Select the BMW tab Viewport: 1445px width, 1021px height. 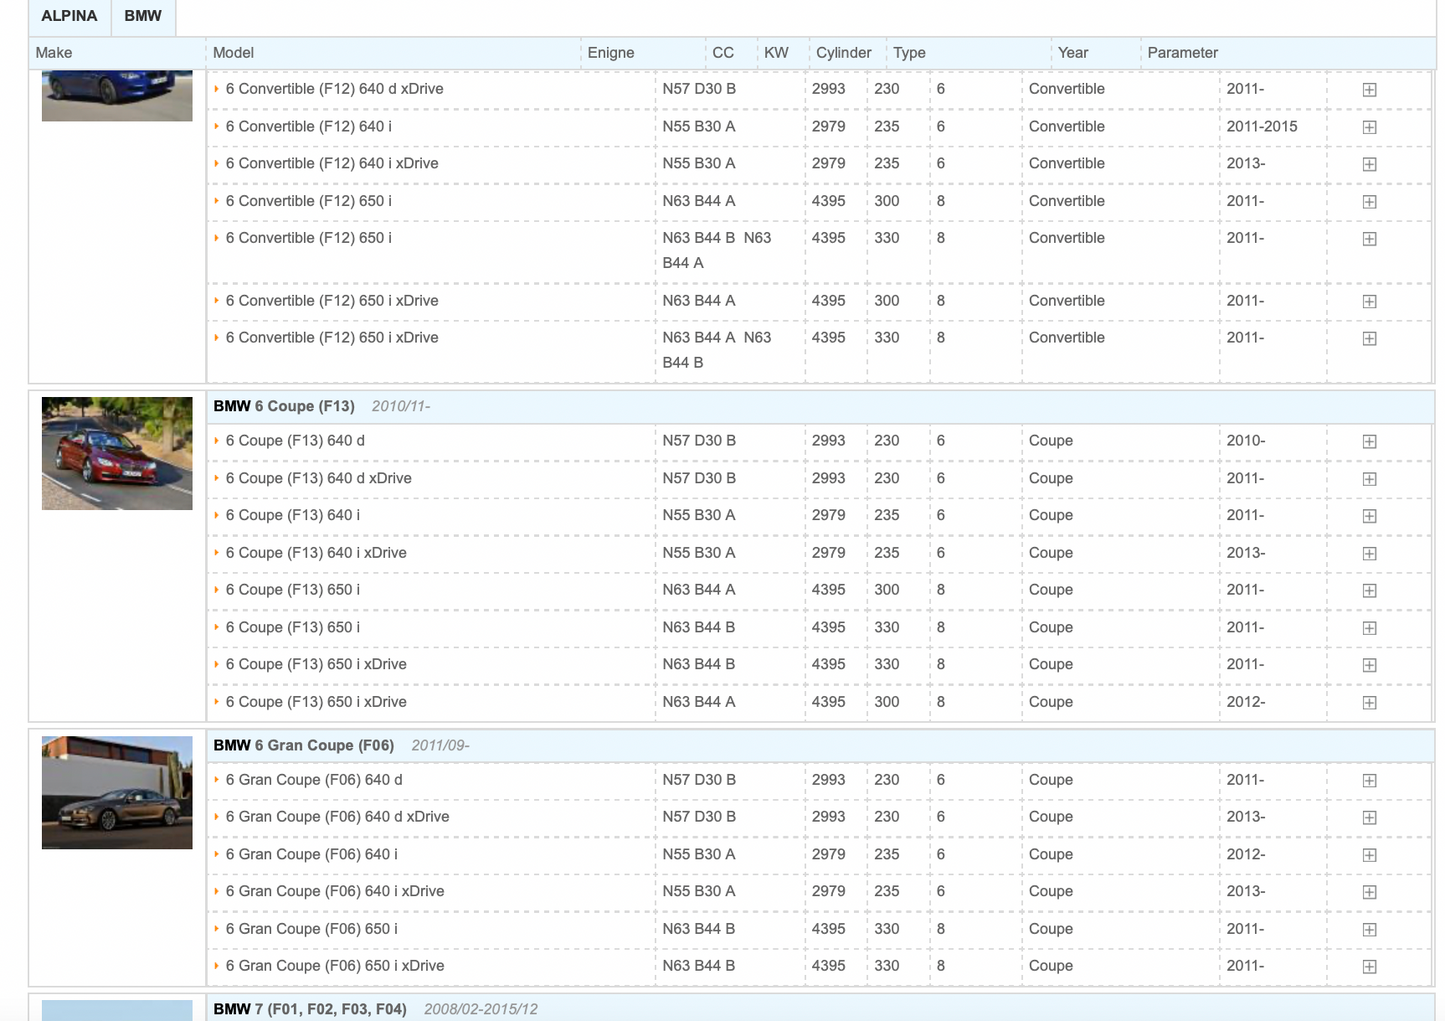(143, 17)
